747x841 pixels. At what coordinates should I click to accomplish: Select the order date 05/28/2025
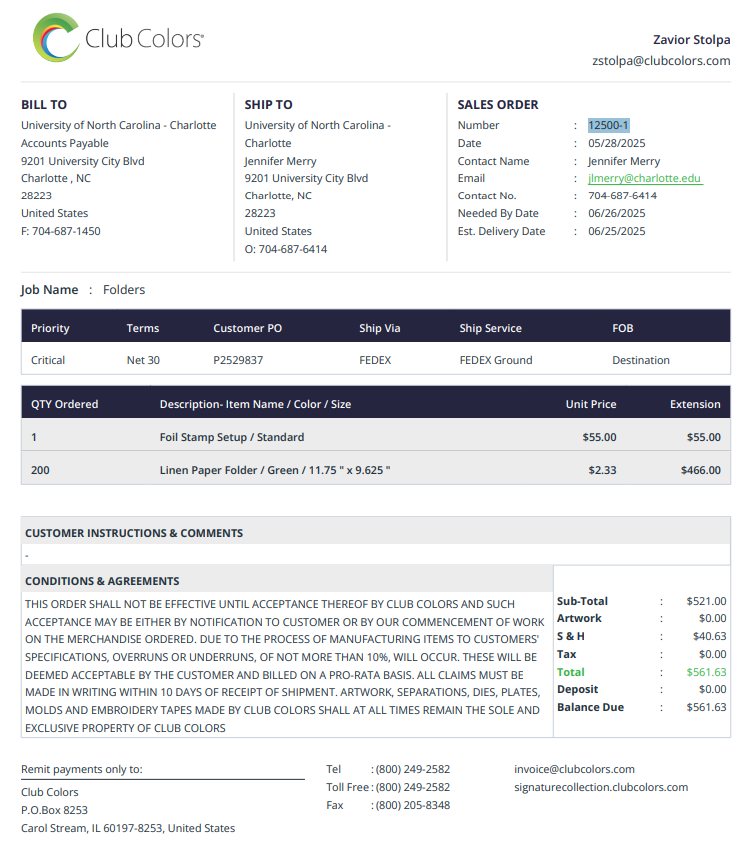617,143
